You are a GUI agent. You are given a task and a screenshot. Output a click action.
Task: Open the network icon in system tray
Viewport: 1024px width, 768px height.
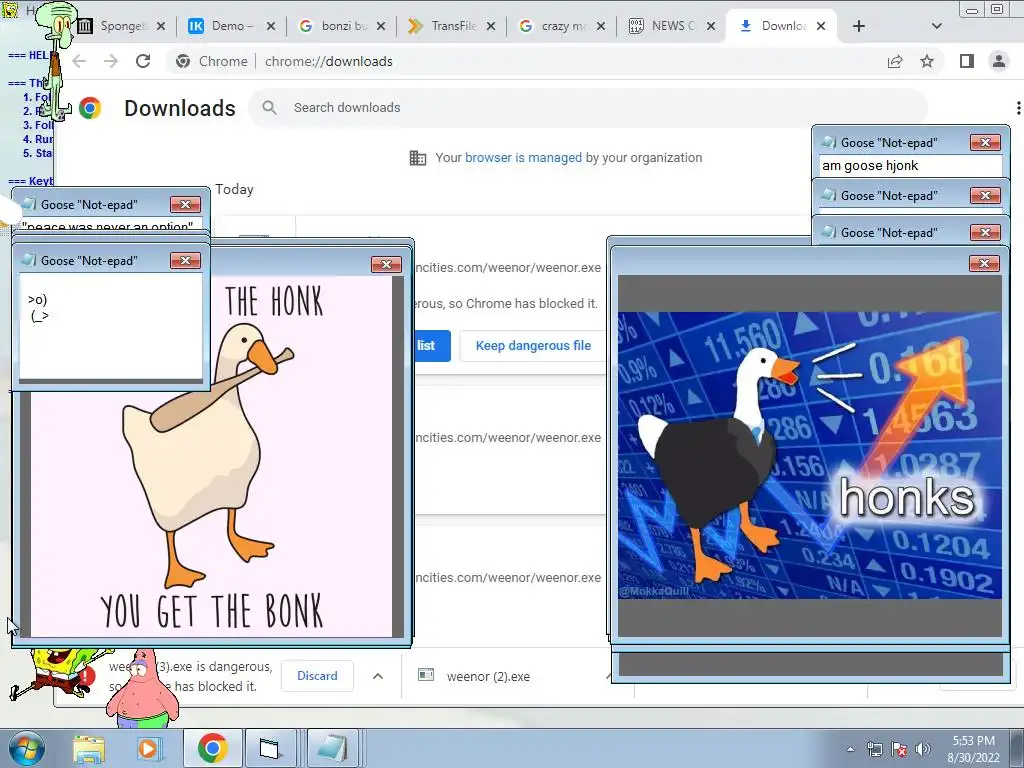pyautogui.click(x=874, y=749)
